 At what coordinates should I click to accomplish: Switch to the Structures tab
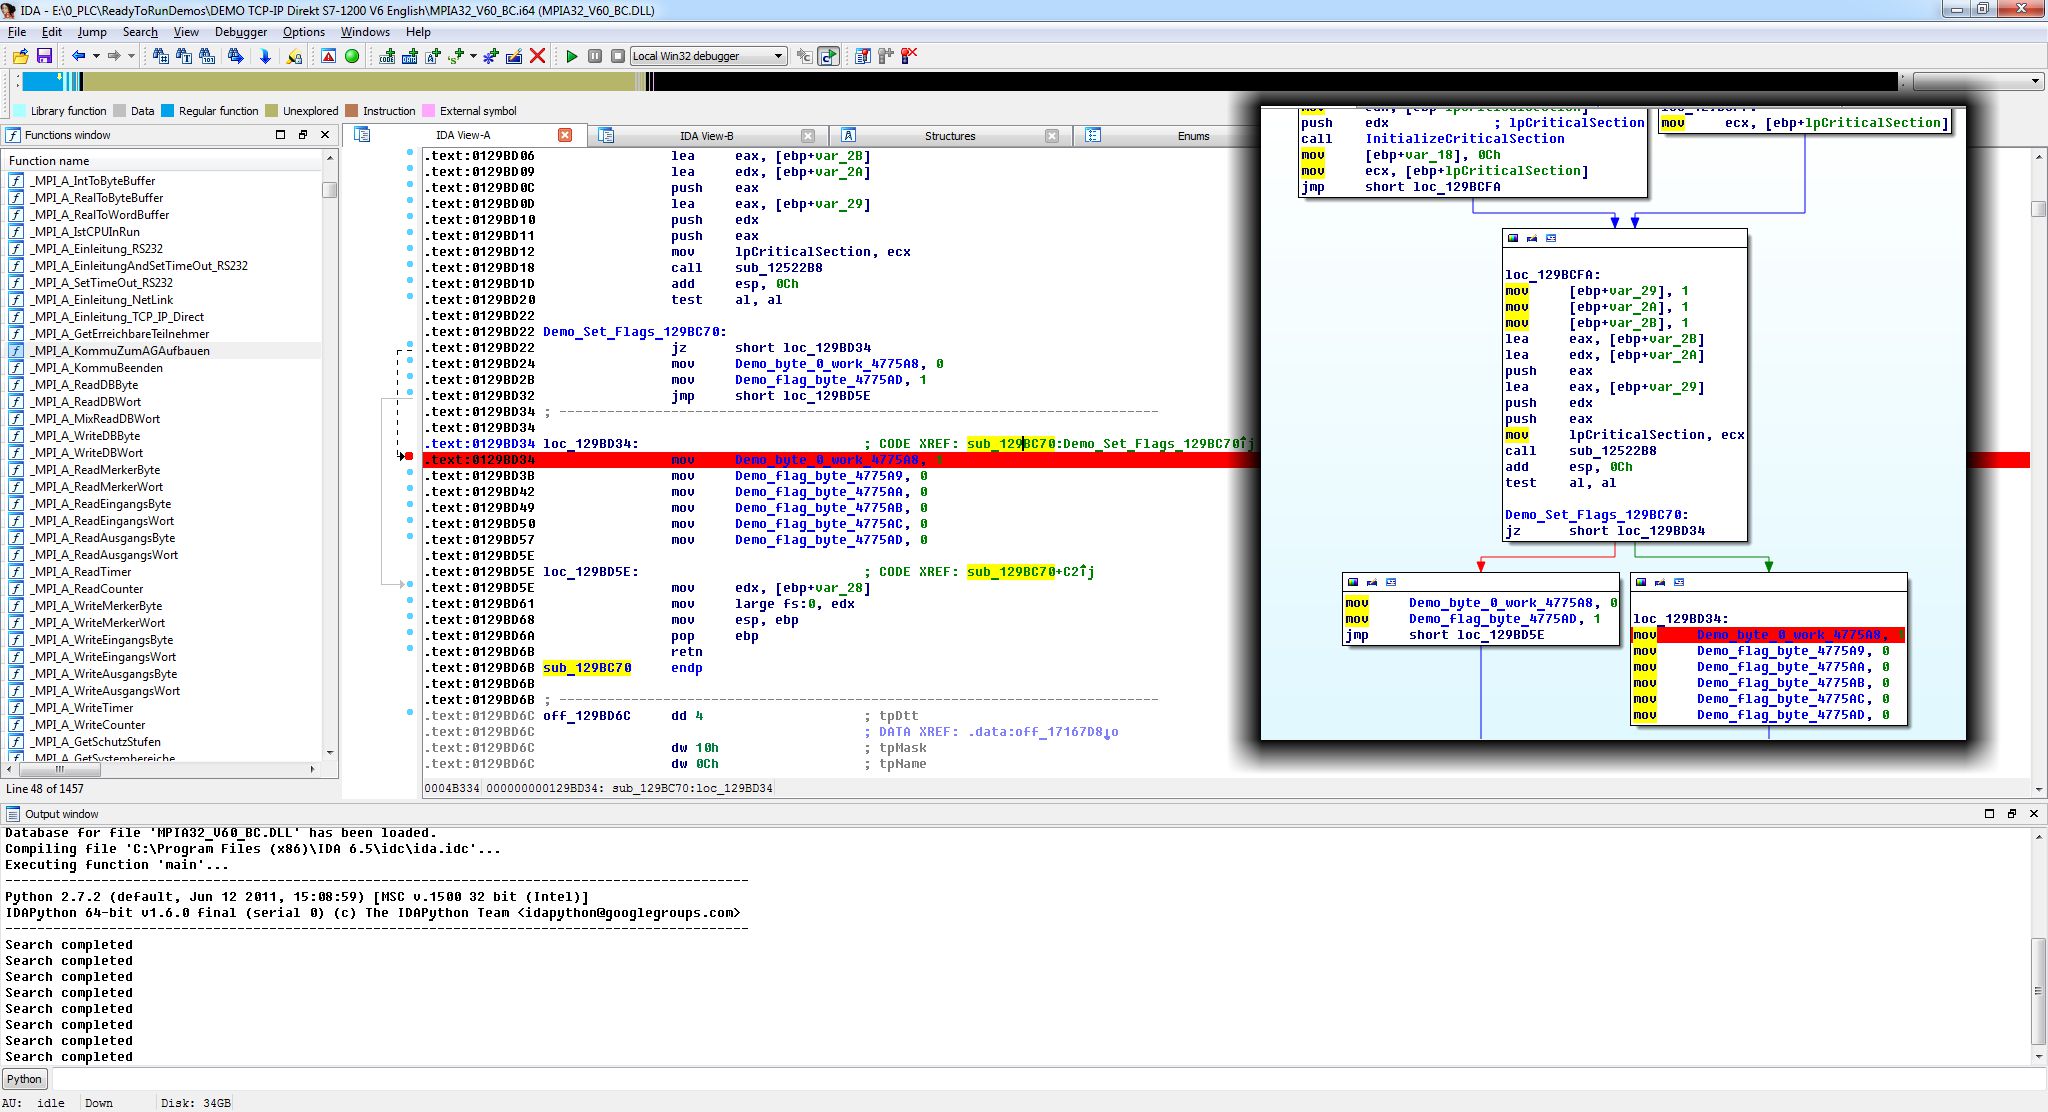949,136
